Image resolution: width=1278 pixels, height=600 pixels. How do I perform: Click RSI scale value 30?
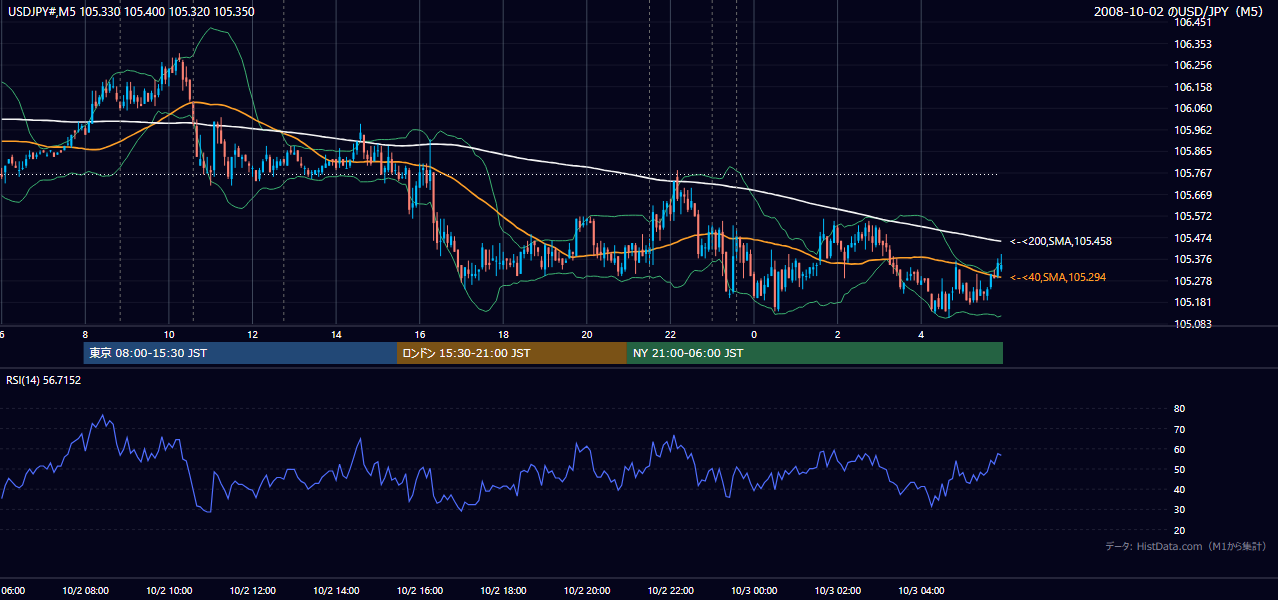tap(1179, 509)
